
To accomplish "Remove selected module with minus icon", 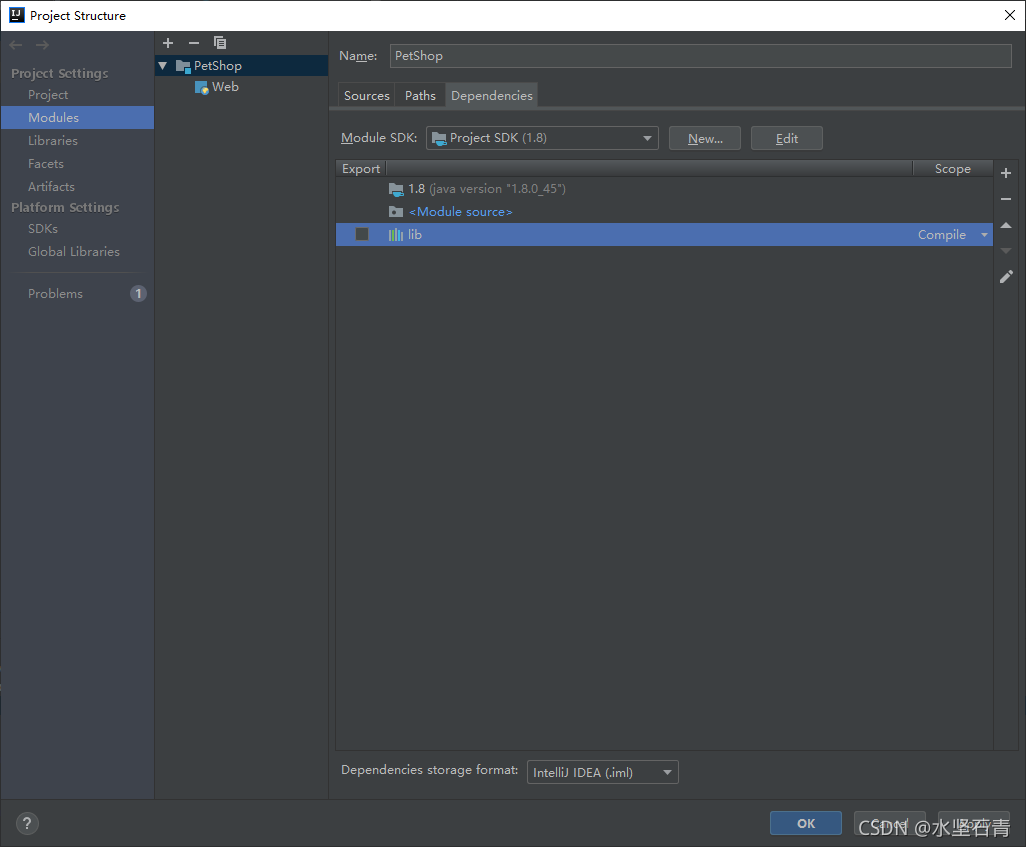I will pyautogui.click(x=194, y=43).
